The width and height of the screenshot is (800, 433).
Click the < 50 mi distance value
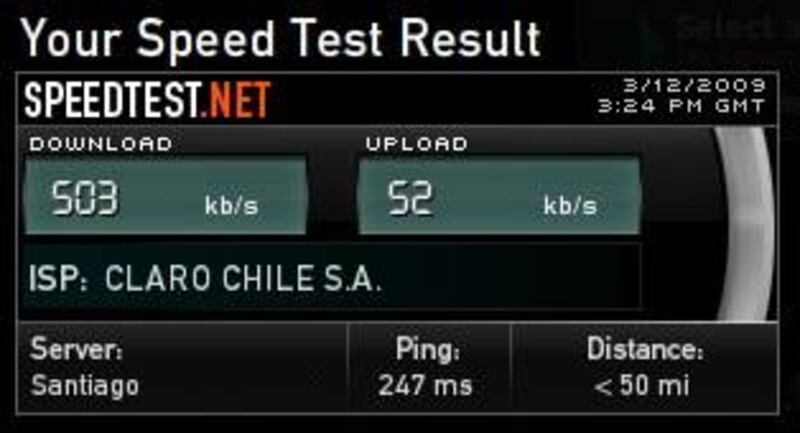tap(642, 385)
